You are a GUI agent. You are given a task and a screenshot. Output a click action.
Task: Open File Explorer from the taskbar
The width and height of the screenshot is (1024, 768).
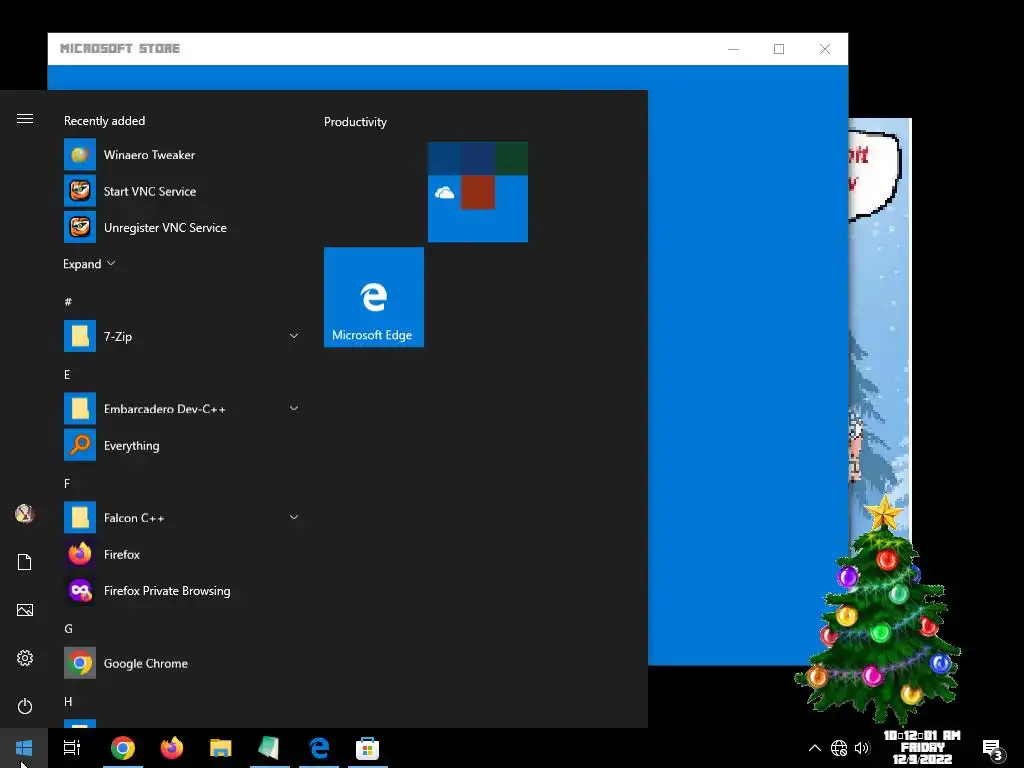221,748
